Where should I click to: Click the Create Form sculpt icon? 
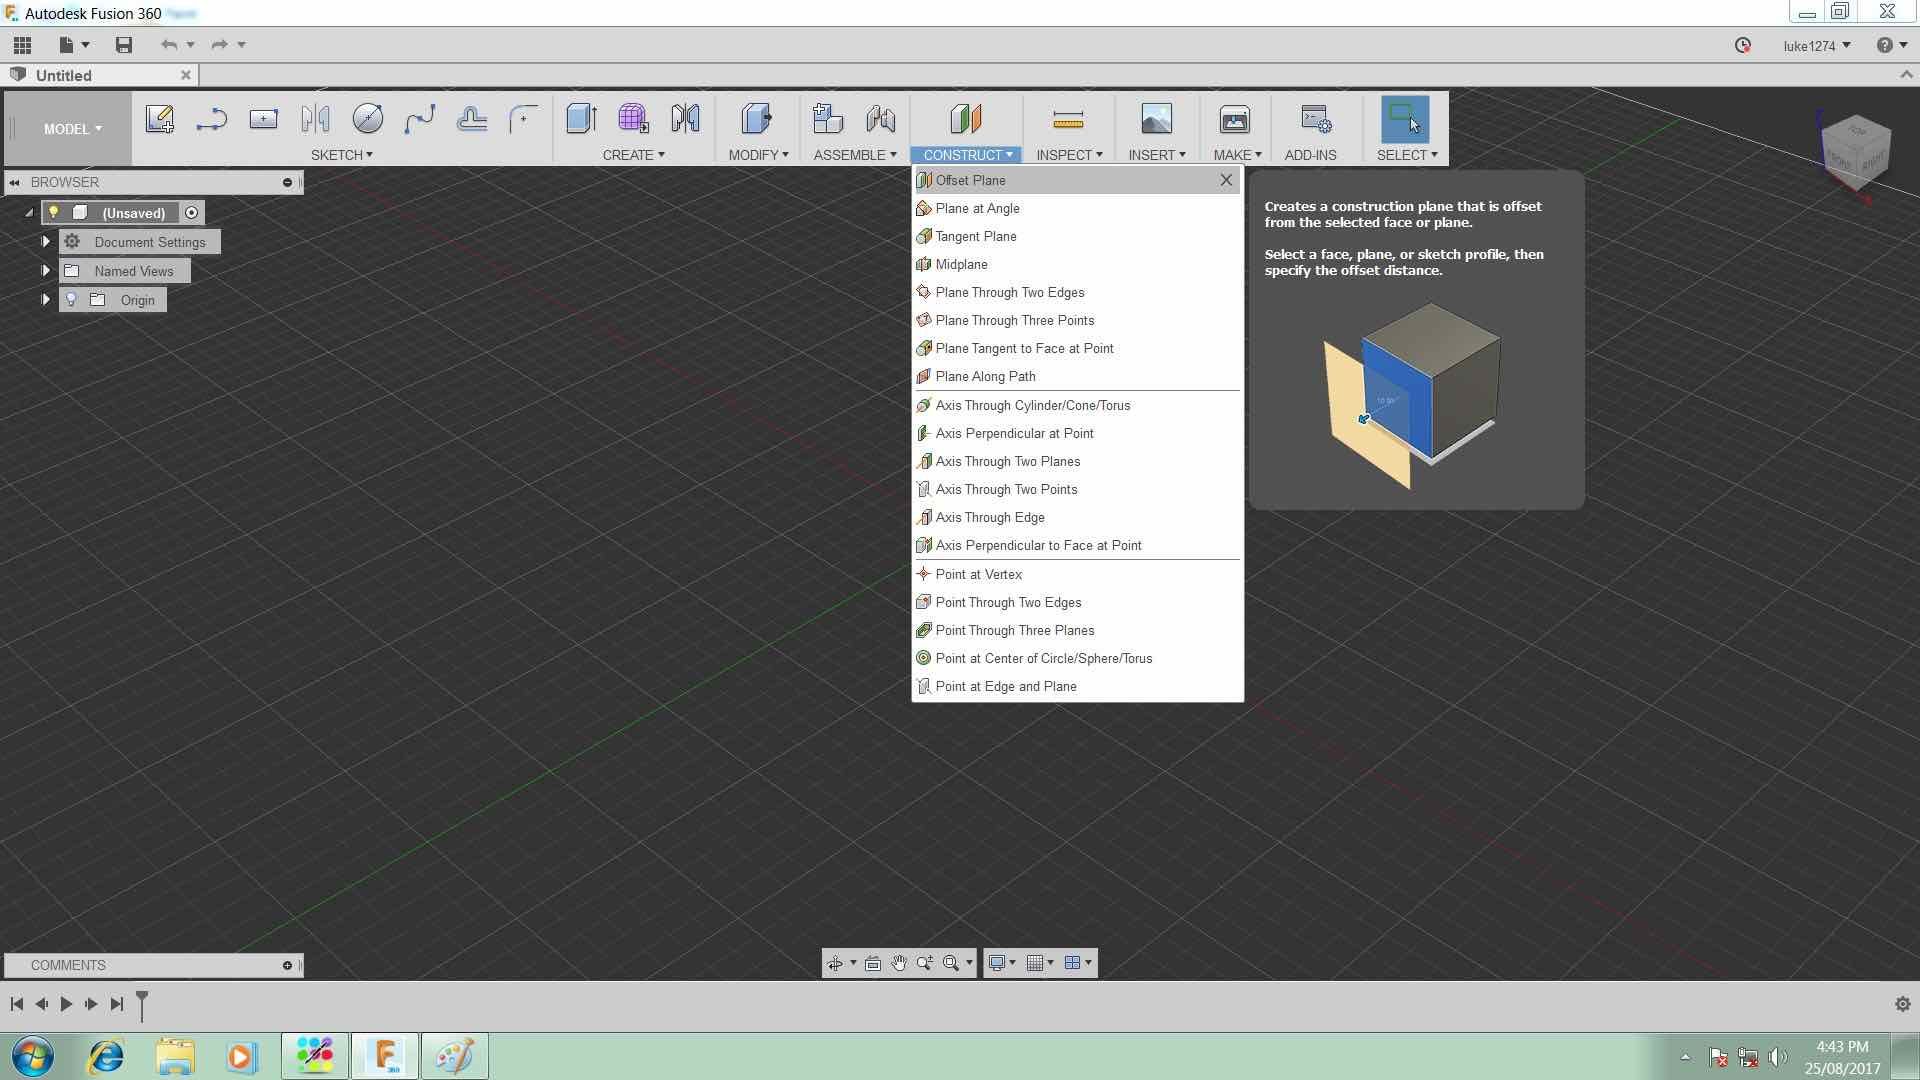(x=633, y=119)
